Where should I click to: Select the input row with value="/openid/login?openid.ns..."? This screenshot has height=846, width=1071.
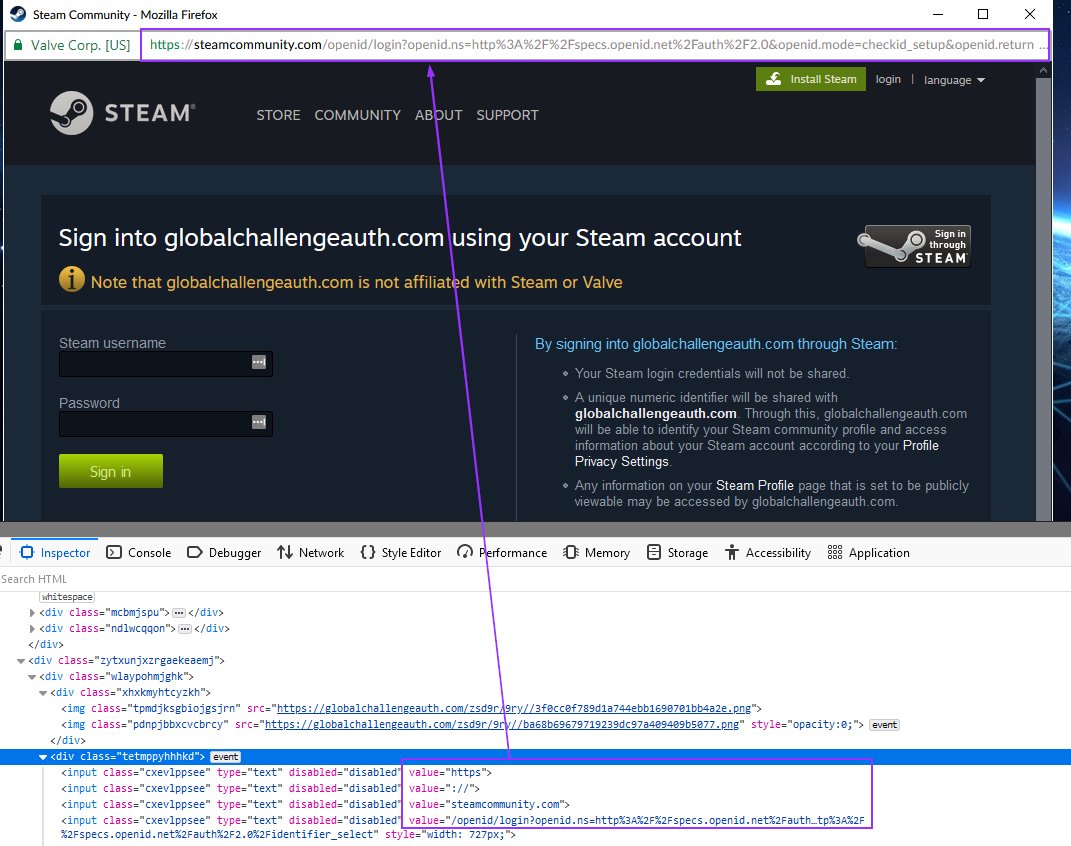click(463, 827)
